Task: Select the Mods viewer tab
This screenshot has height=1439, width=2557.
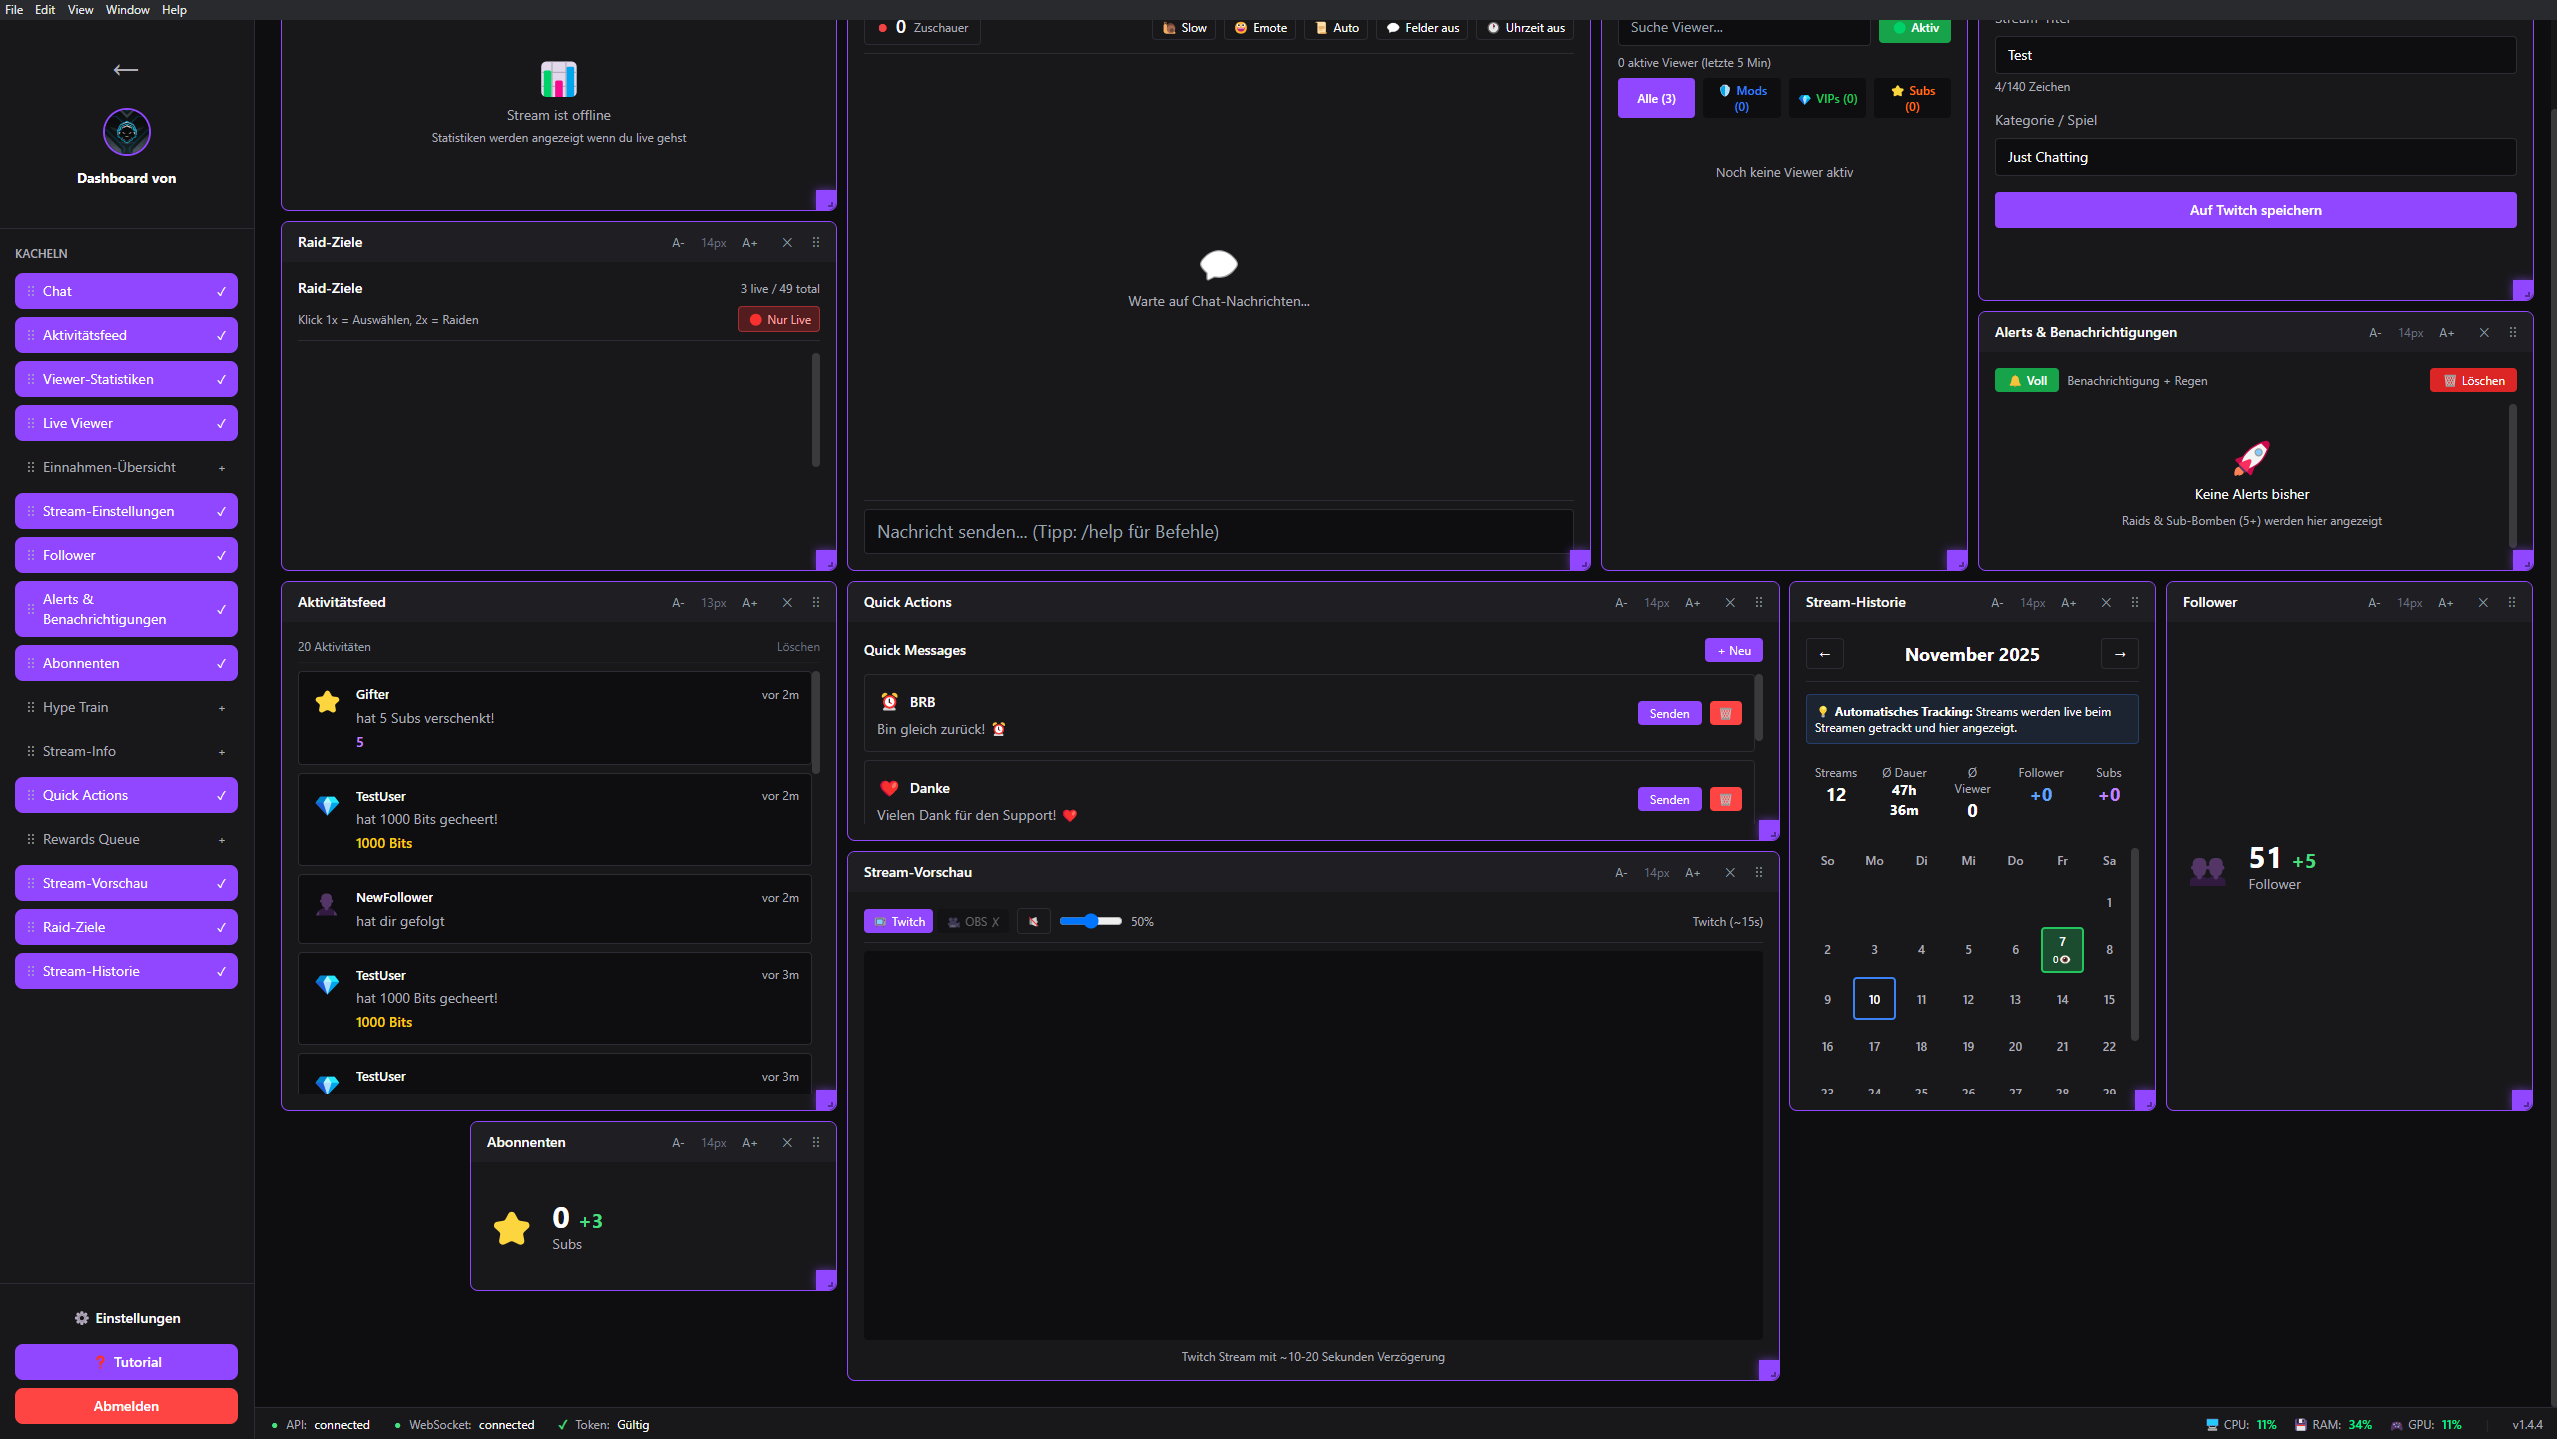Action: 1741,98
